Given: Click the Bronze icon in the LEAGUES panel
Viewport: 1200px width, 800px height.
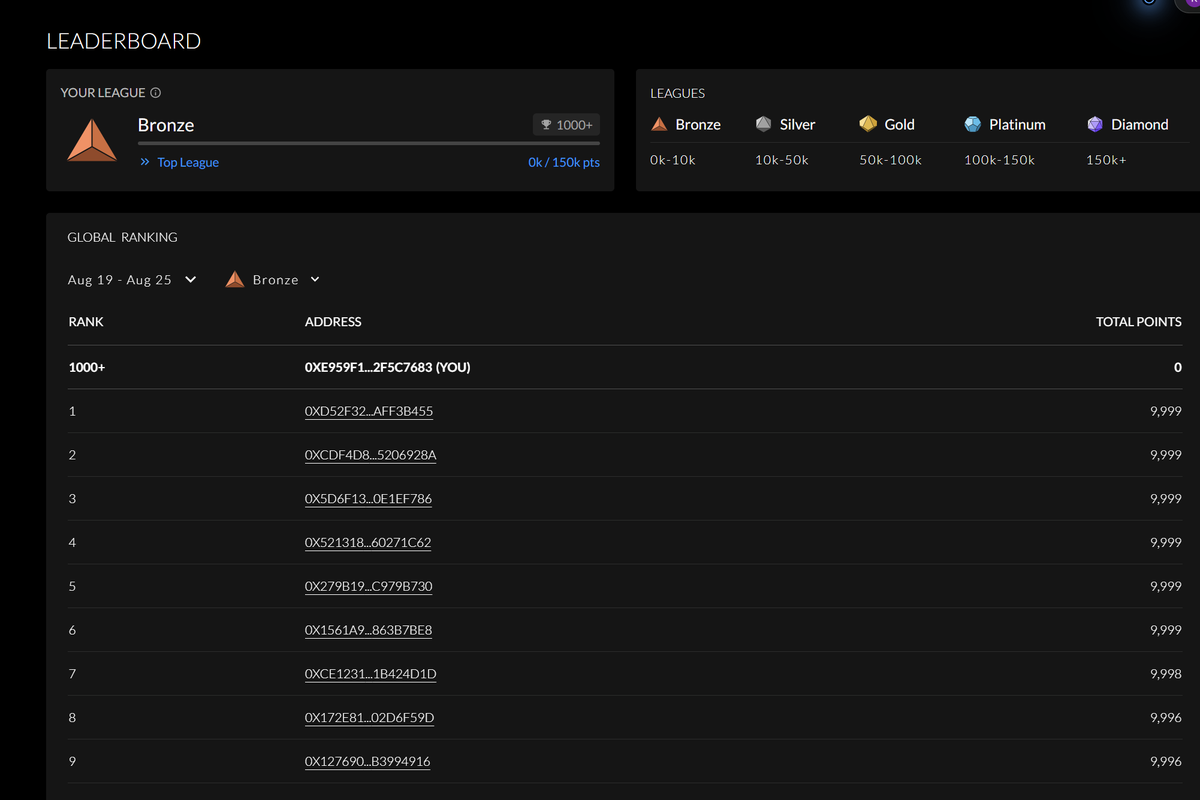Looking at the screenshot, I should pos(659,124).
